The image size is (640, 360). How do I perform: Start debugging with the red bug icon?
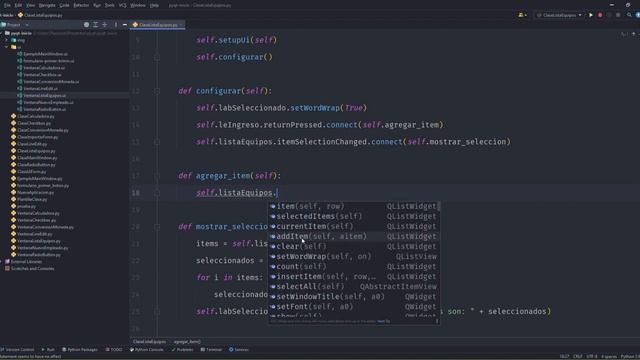pos(600,15)
